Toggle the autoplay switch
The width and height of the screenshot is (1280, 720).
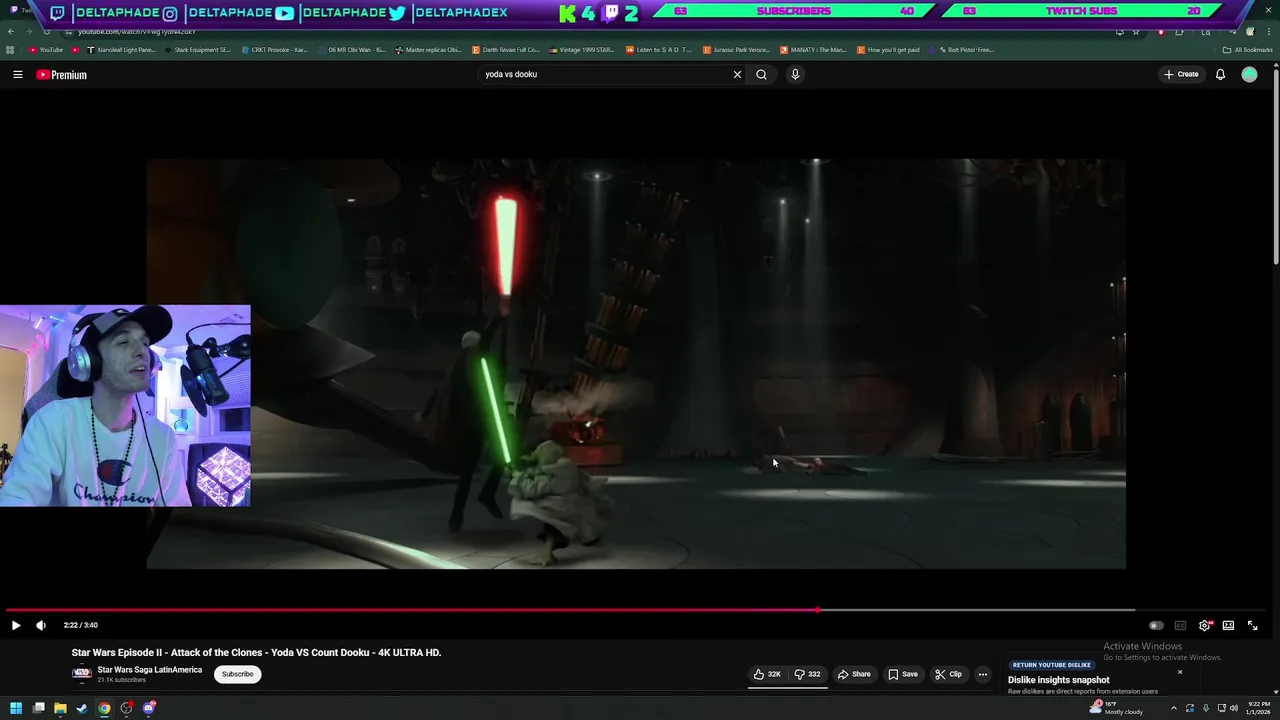tap(1156, 625)
